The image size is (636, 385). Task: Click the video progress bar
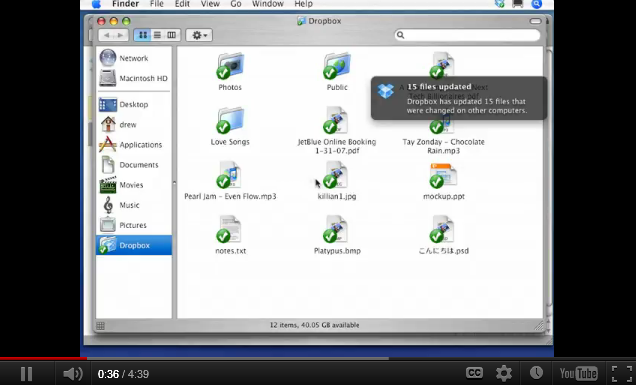(x=318, y=359)
